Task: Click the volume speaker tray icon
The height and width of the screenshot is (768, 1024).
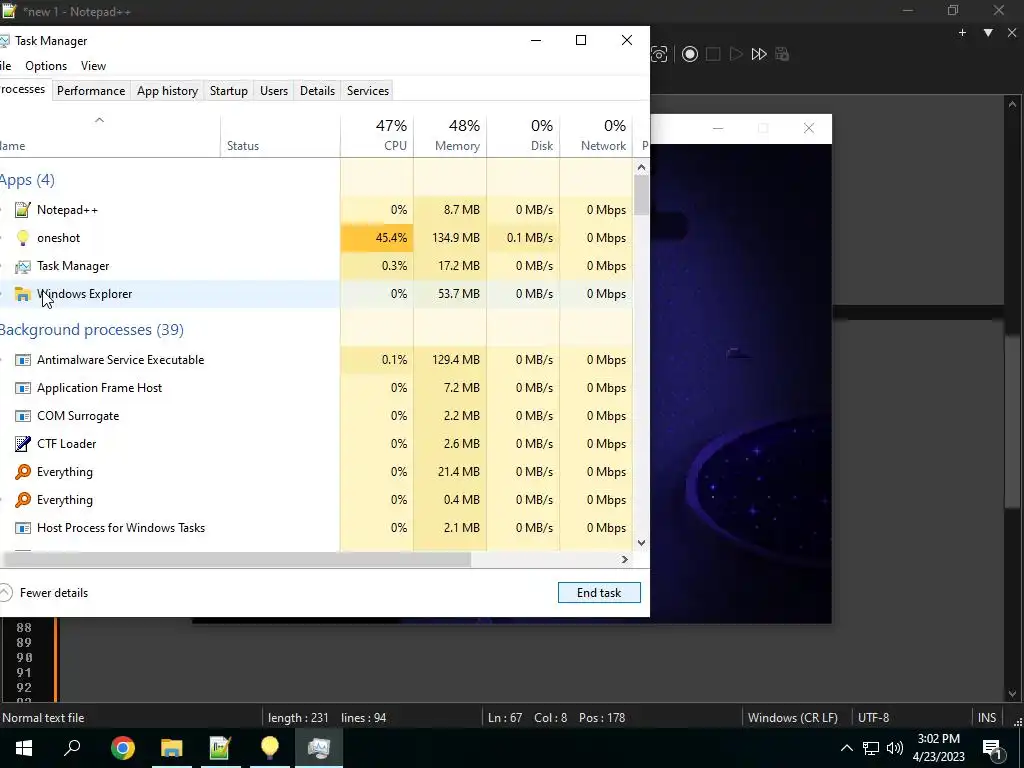Action: click(895, 748)
